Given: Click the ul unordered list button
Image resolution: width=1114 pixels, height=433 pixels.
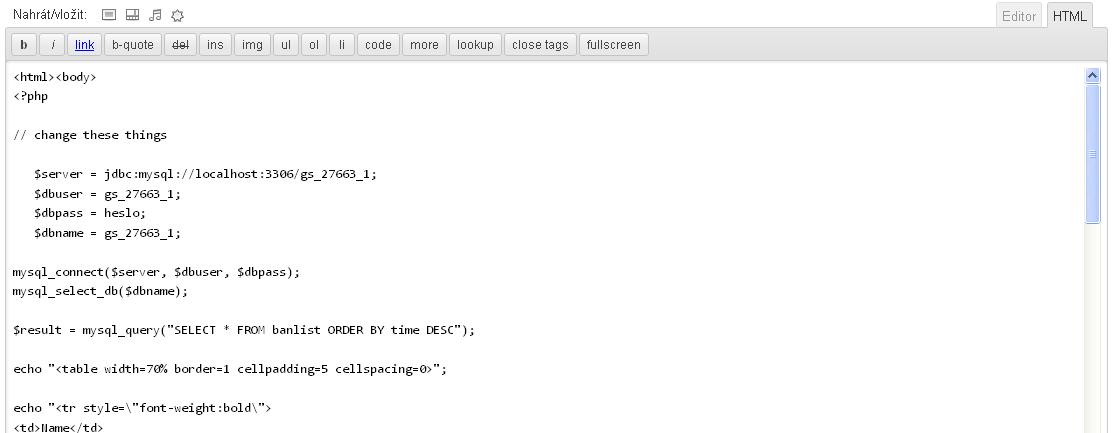Looking at the screenshot, I should 286,45.
